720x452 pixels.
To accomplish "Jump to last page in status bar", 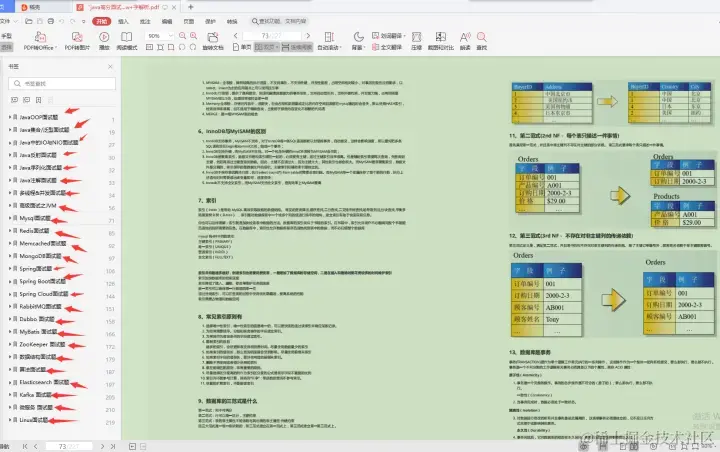I will [x=113, y=446].
